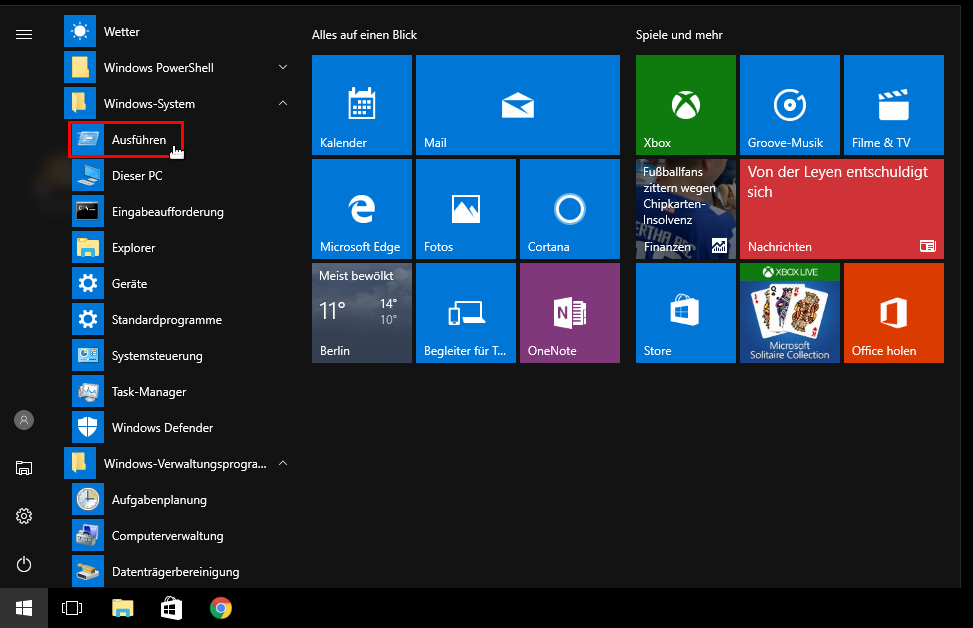Image resolution: width=973 pixels, height=628 pixels.
Task: Open Systemsteuerung icon
Action: [x=87, y=355]
